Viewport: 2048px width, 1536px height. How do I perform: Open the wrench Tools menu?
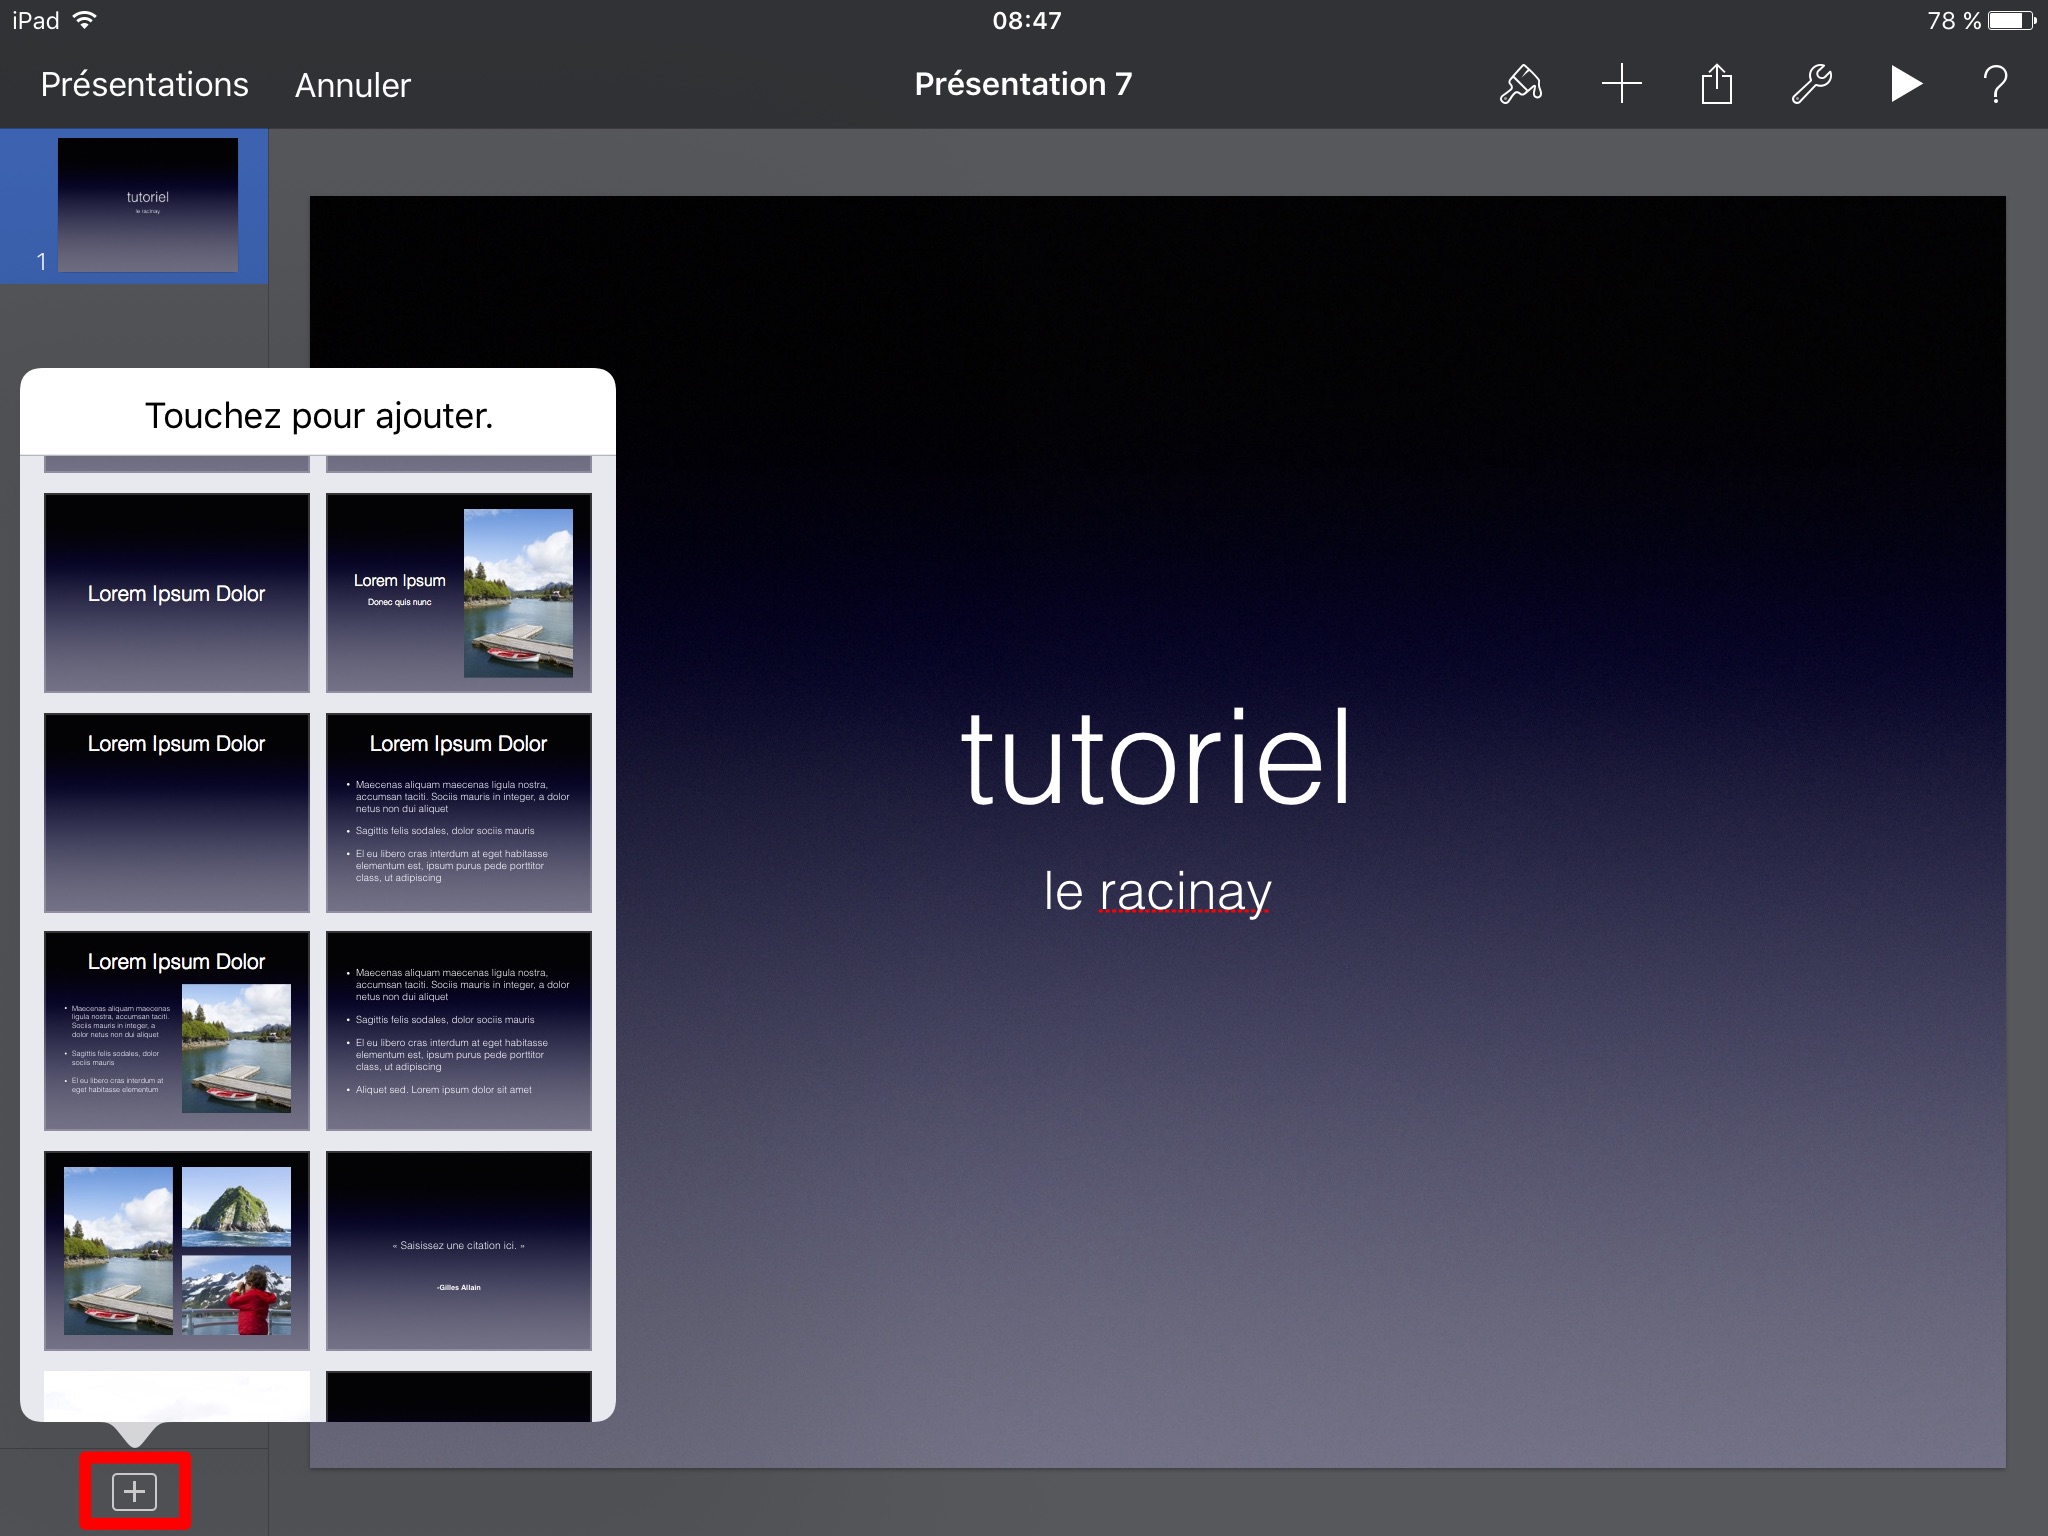(1811, 85)
